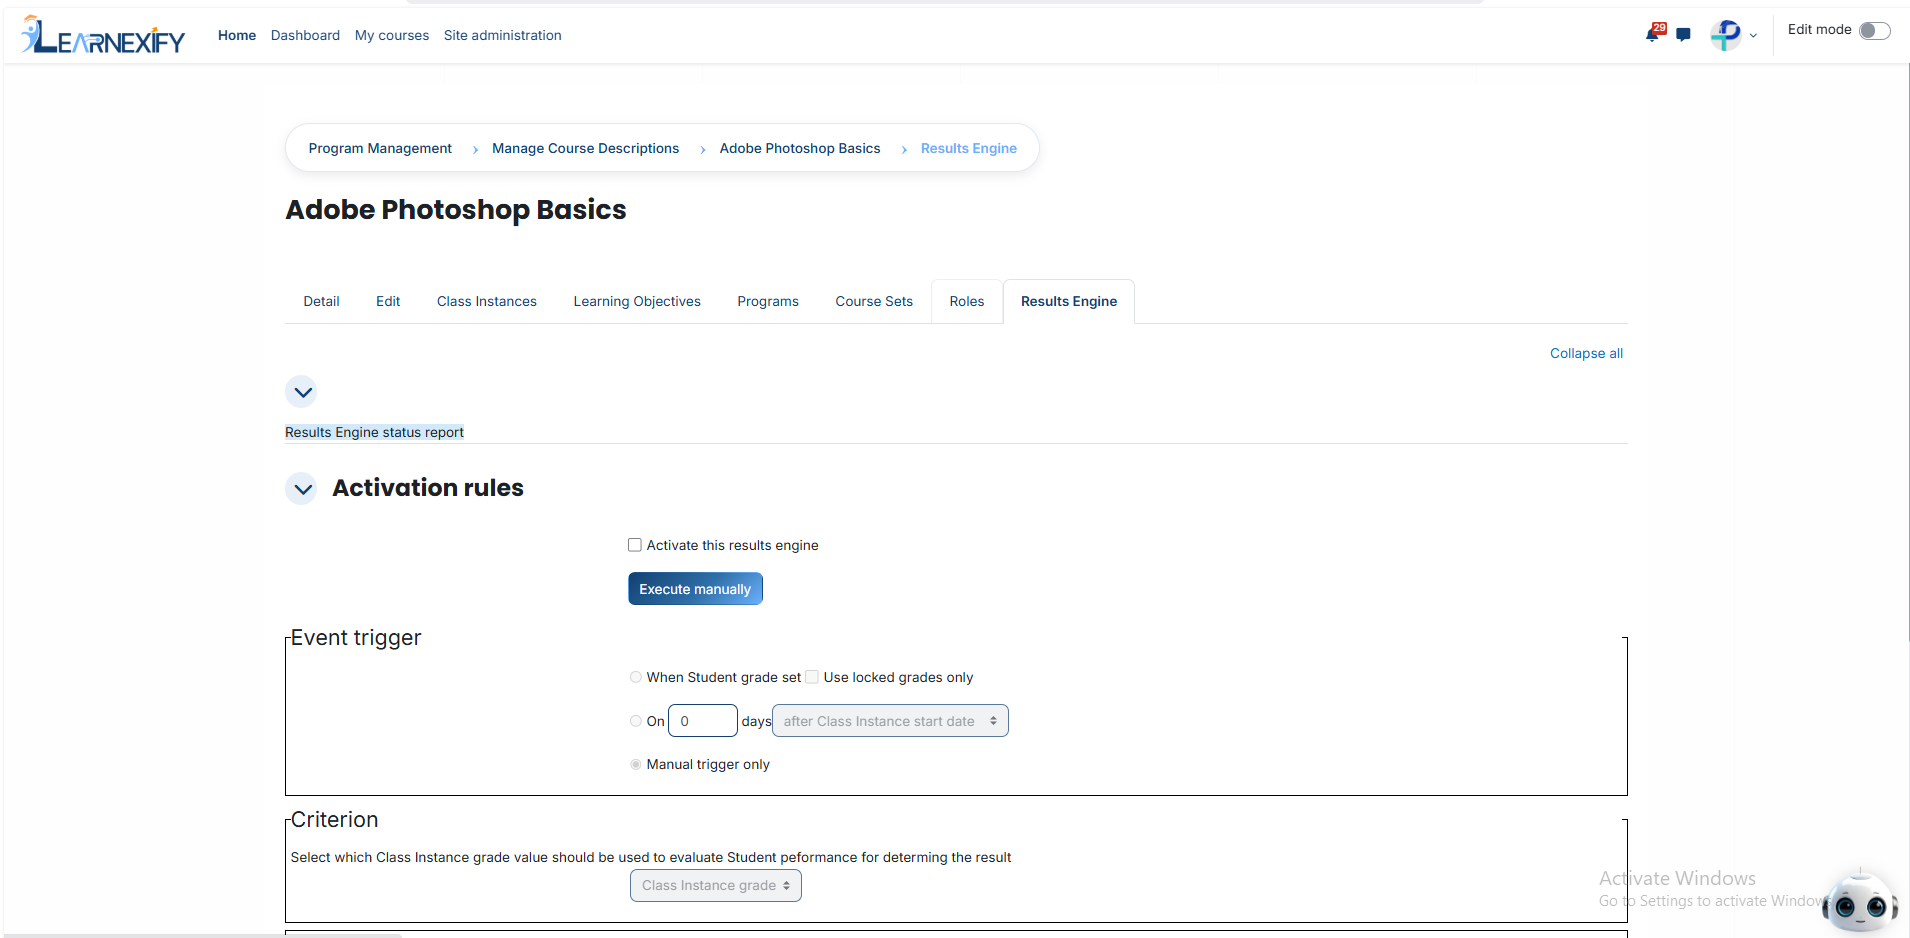Collapse the Results Engine status report section

pos(301,392)
